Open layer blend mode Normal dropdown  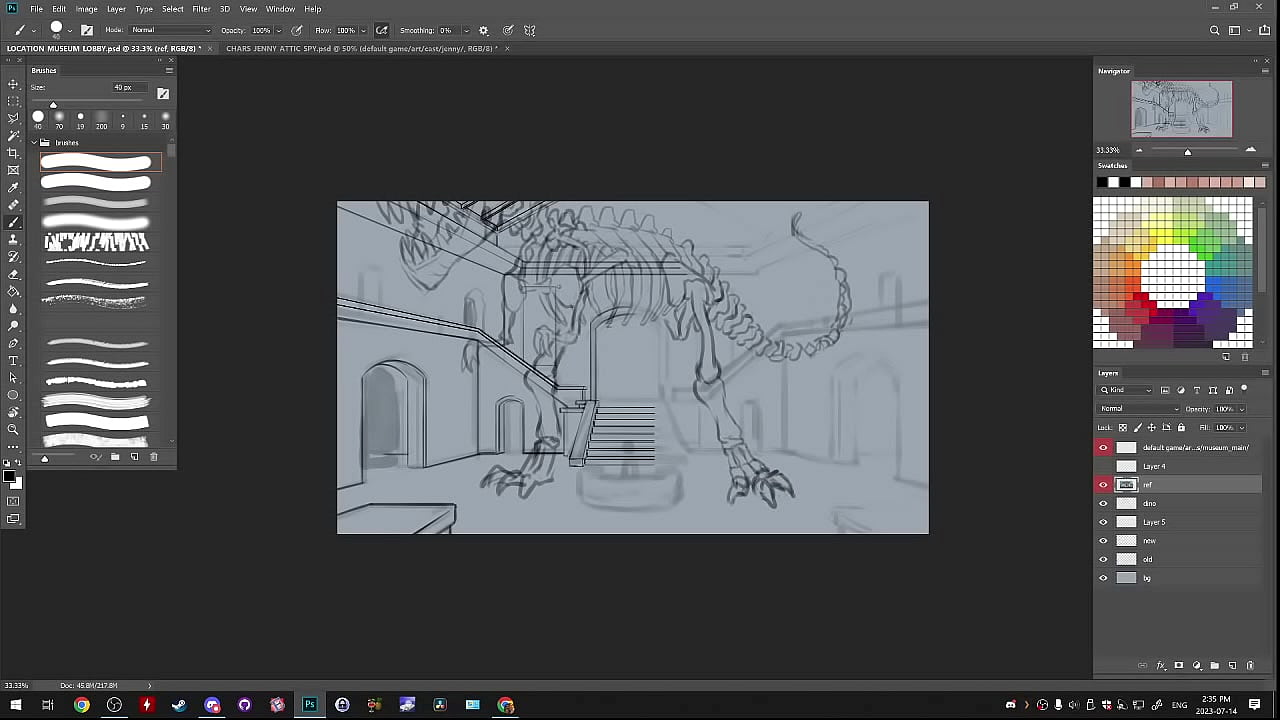1139,408
